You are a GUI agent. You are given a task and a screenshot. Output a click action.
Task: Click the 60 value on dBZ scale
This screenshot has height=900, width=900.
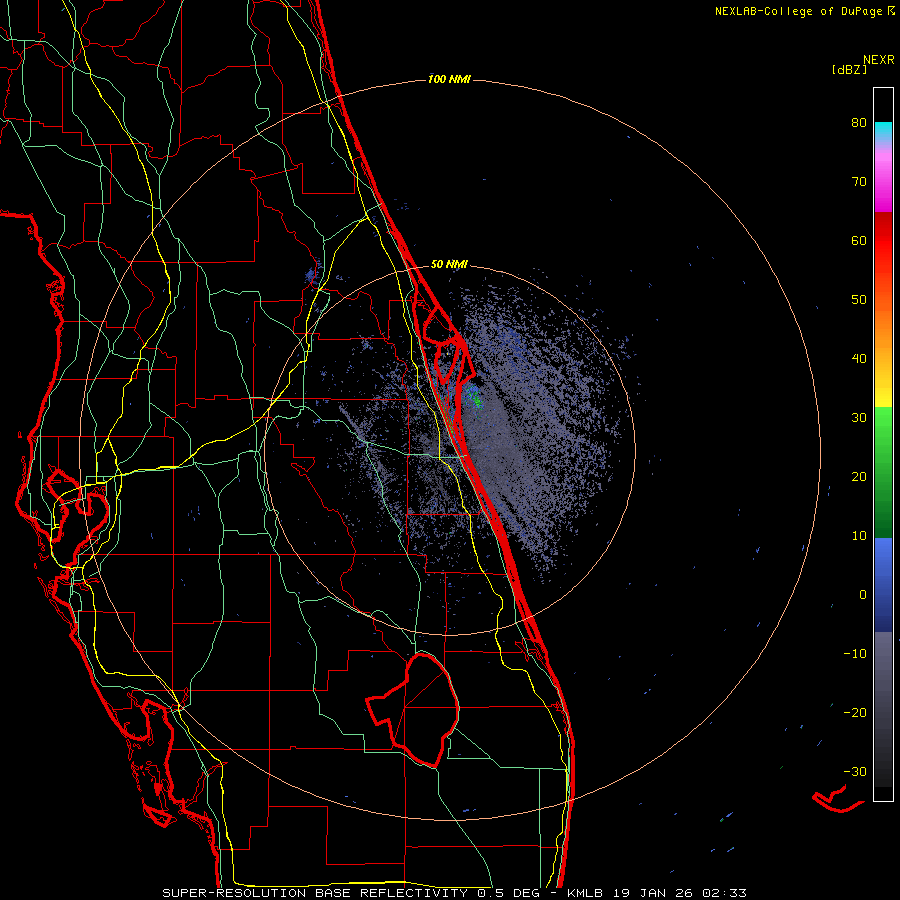tap(859, 240)
